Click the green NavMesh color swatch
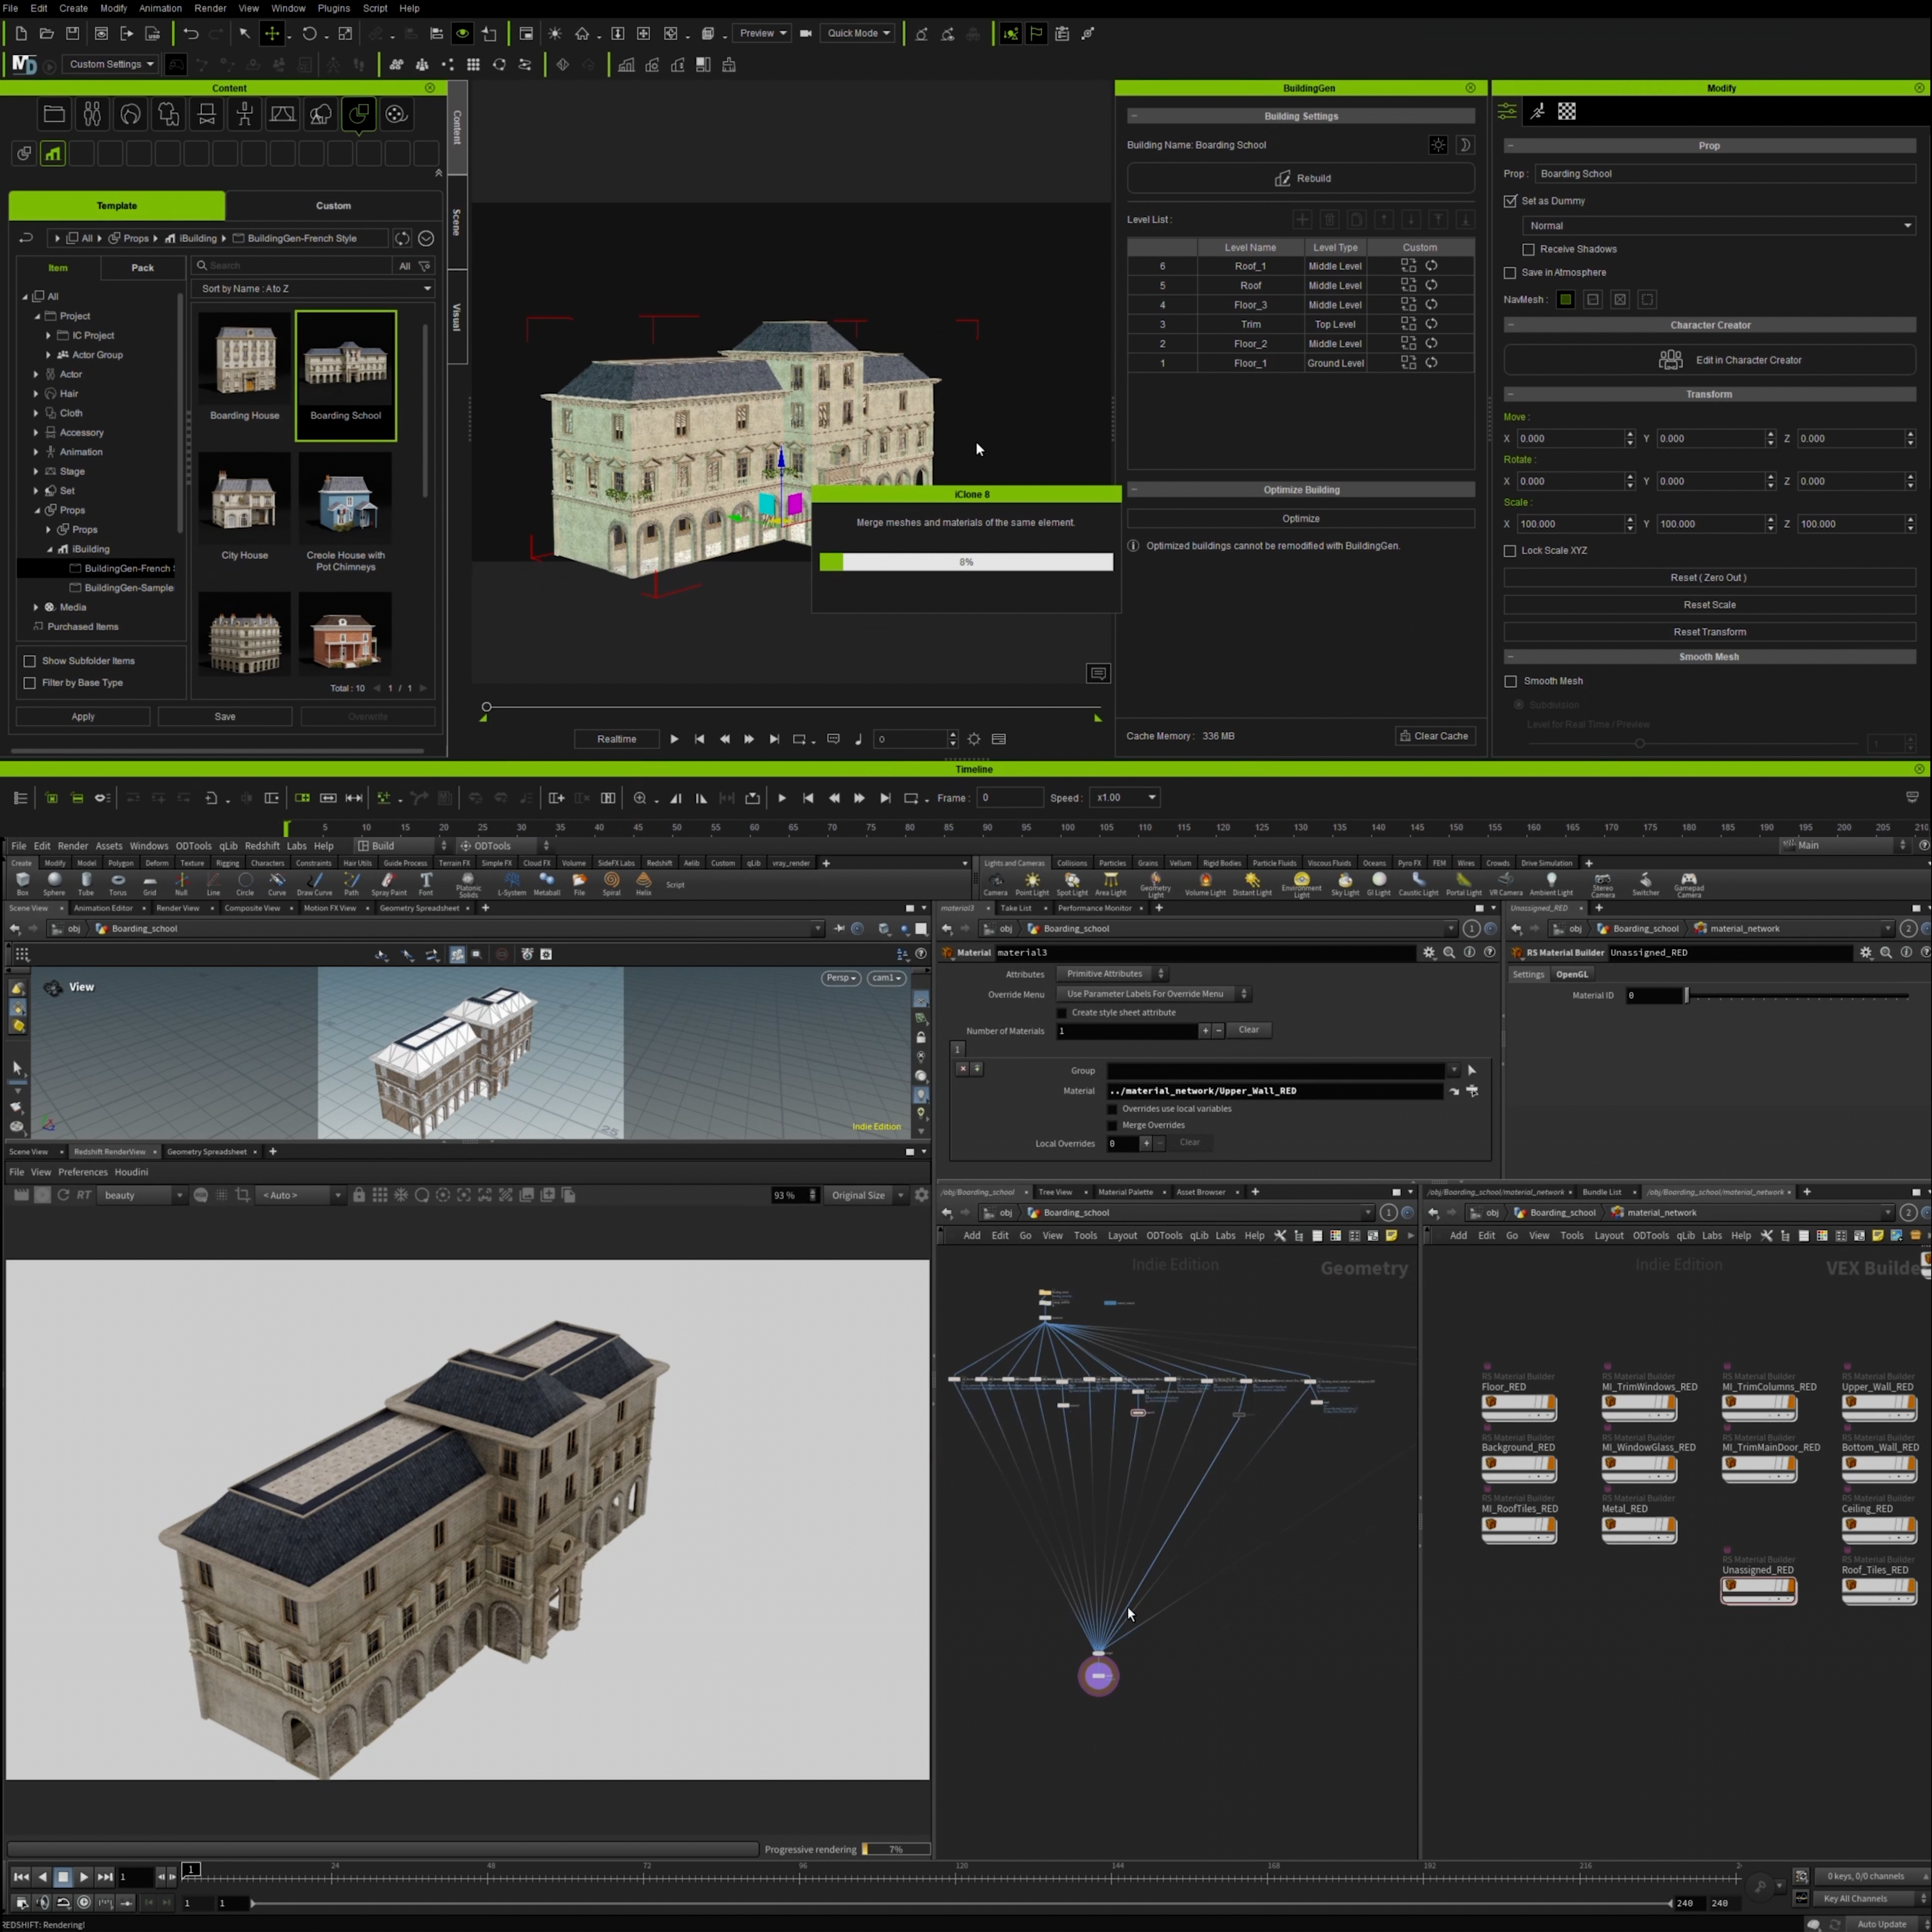This screenshot has width=1932, height=1932. coord(1565,299)
